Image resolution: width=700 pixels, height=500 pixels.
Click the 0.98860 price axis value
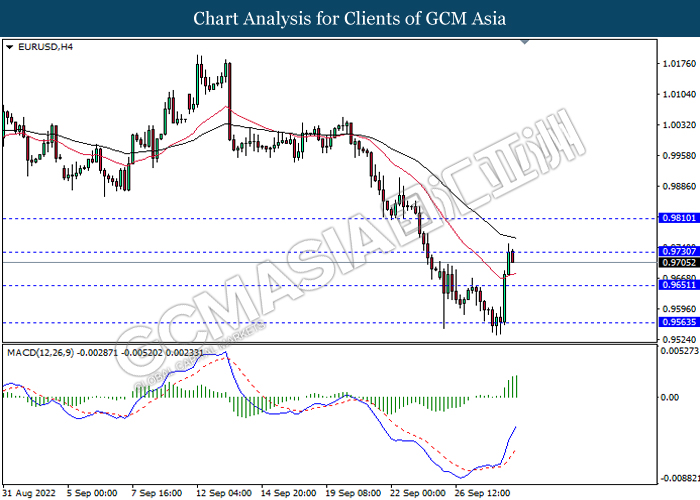pos(679,186)
